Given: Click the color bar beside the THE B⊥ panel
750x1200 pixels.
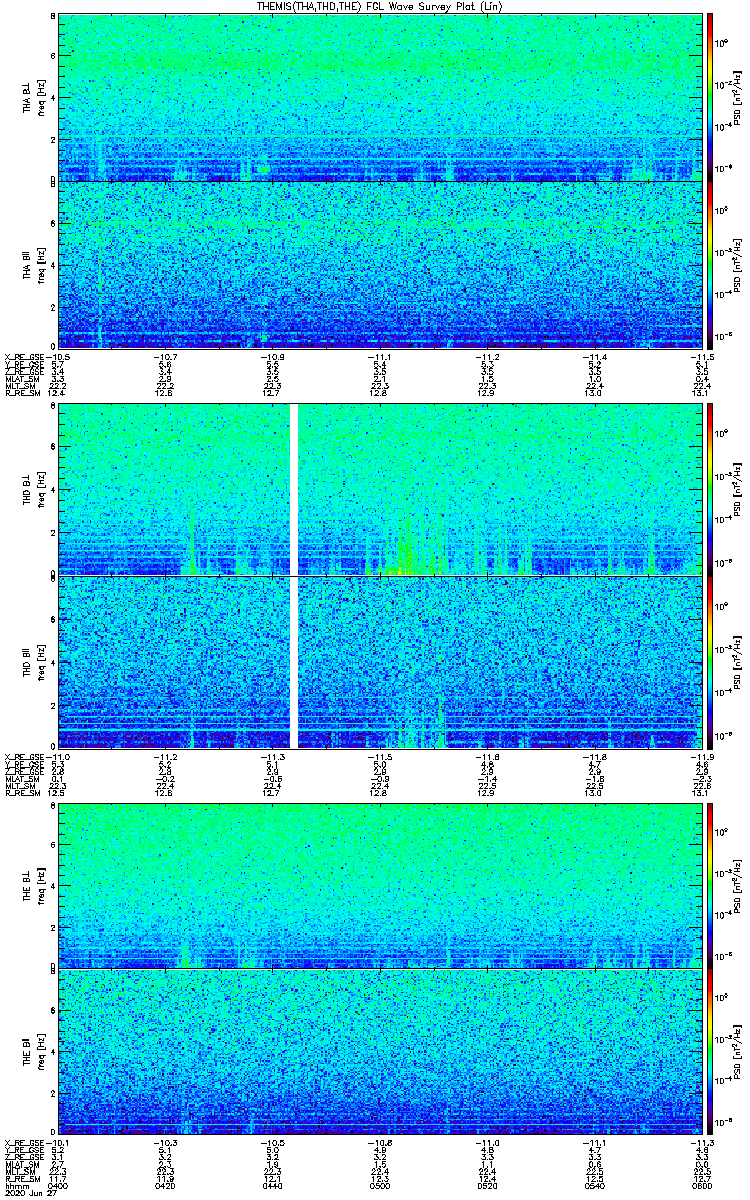Looking at the screenshot, I should coord(710,884).
